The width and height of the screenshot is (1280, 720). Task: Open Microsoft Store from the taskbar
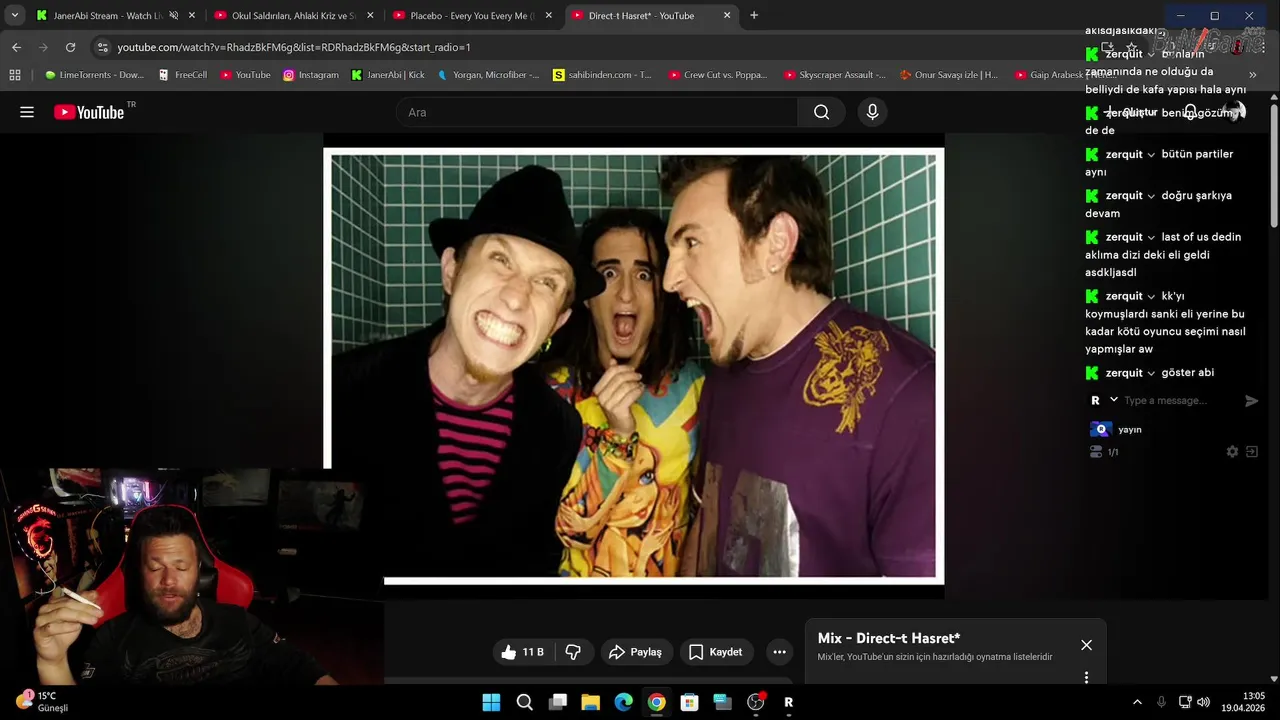pos(689,702)
